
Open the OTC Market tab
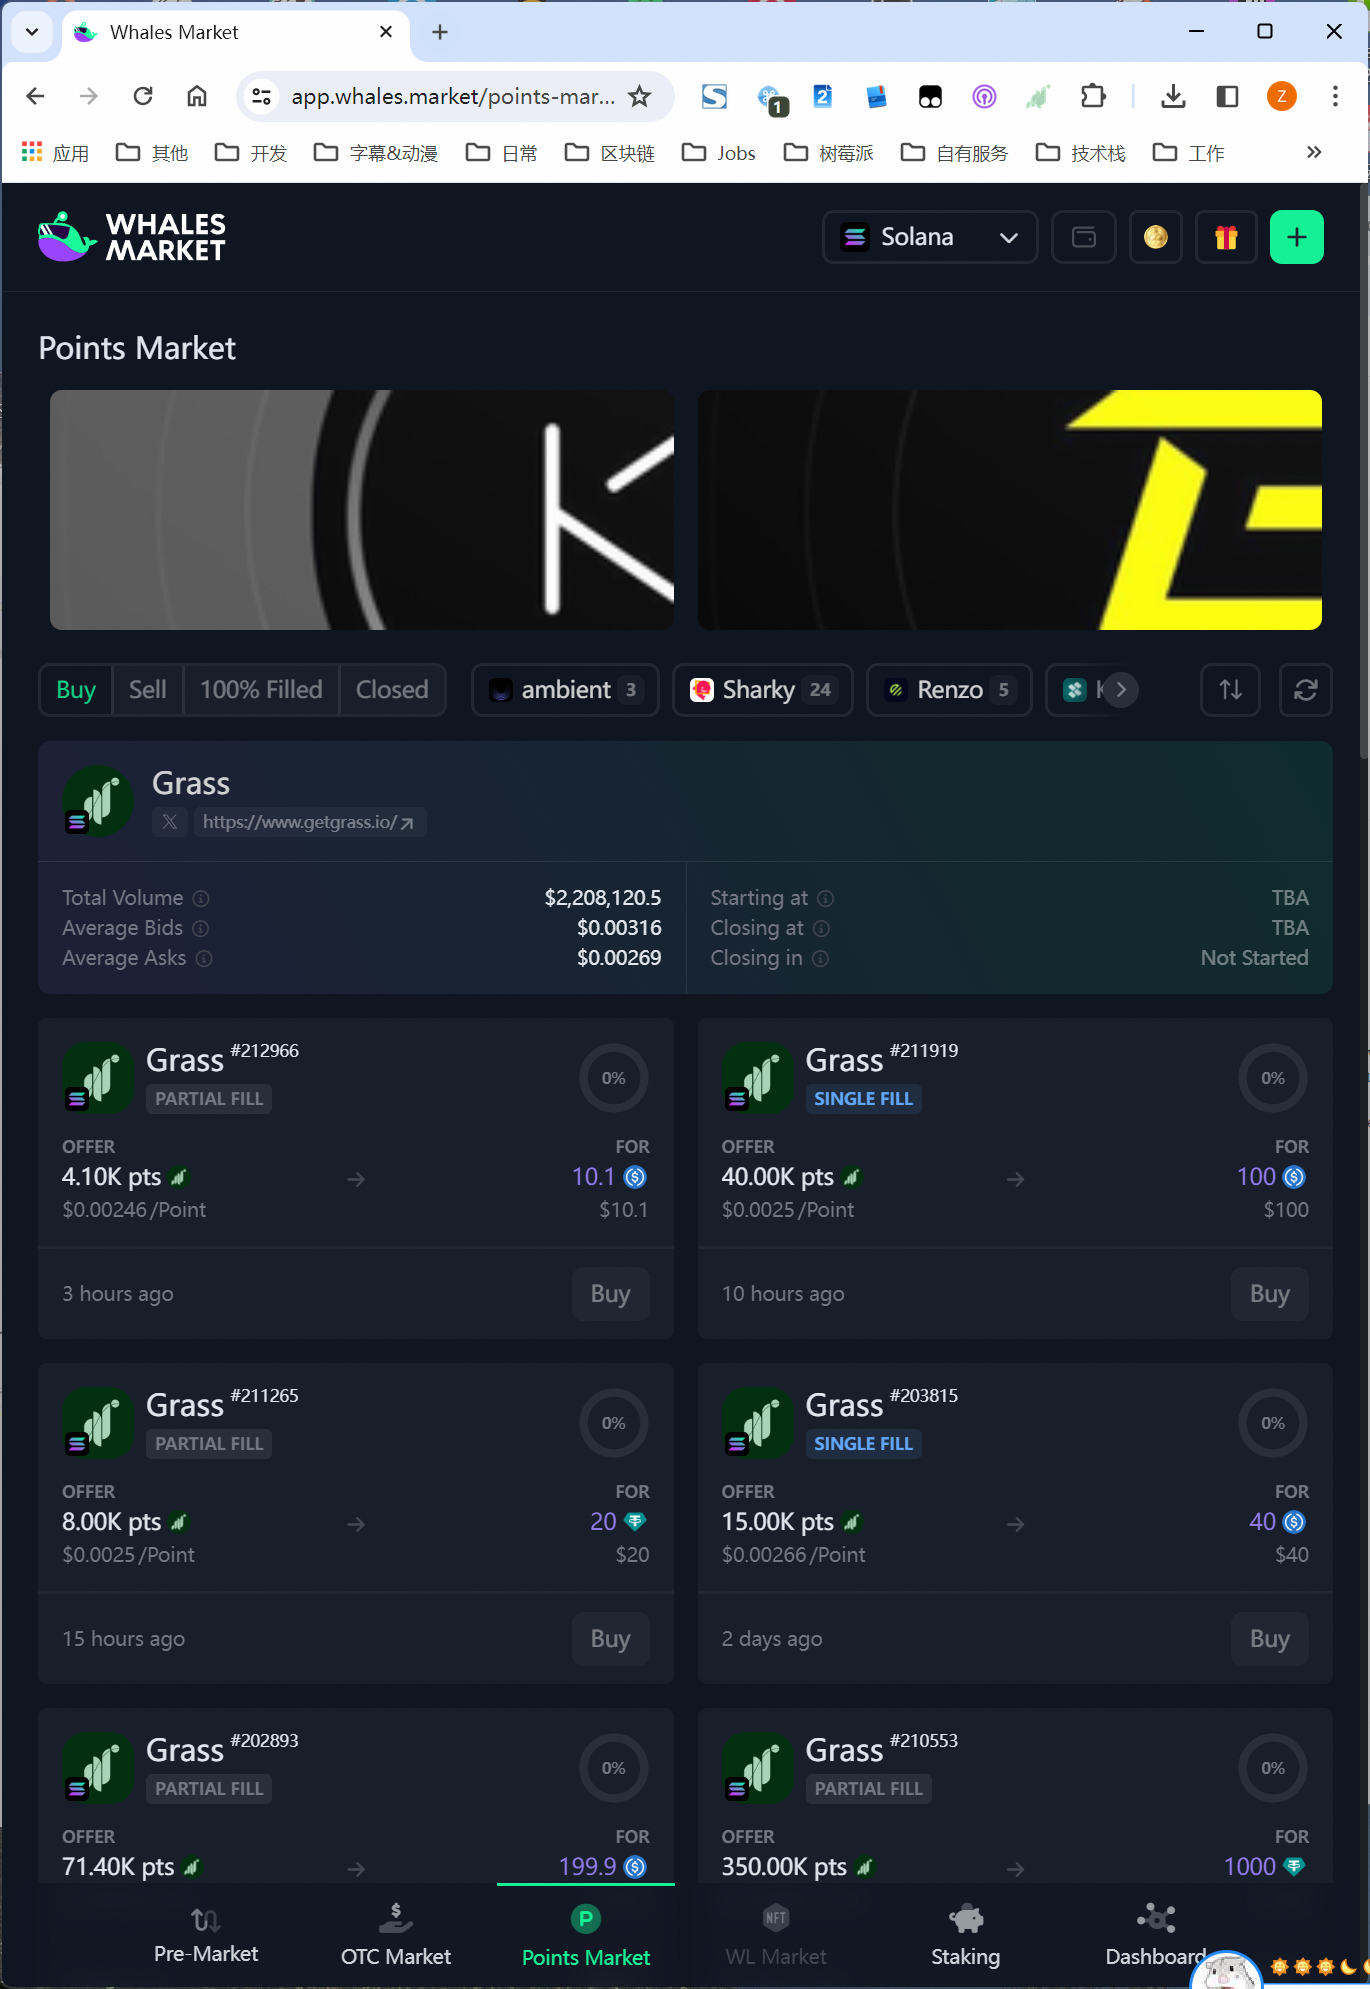396,1936
